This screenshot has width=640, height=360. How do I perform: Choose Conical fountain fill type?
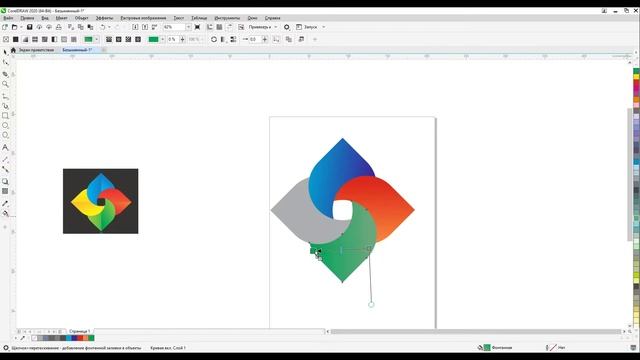[x=128, y=39]
